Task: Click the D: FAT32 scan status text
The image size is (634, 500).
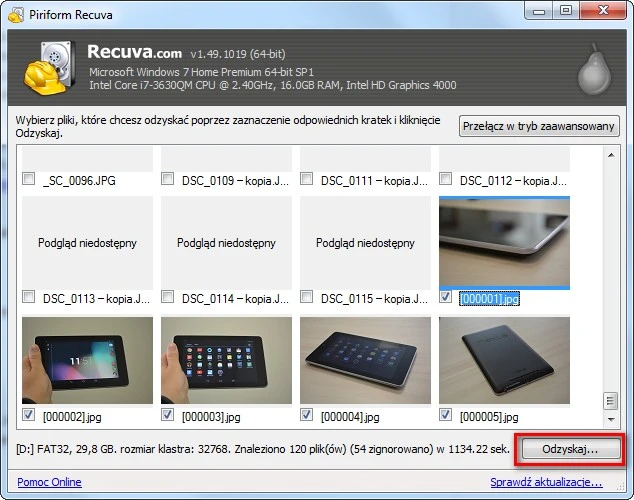Action: coord(262,449)
